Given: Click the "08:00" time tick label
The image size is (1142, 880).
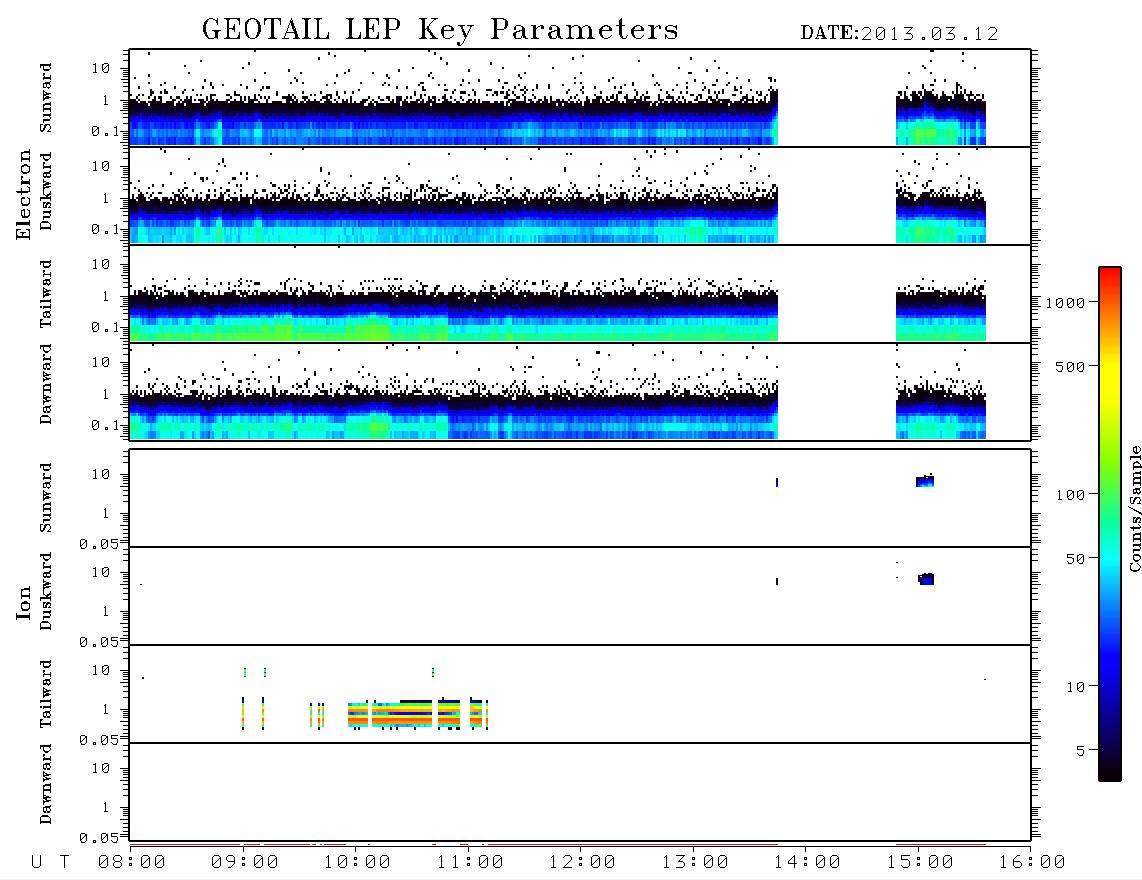Looking at the screenshot, I should (132, 863).
